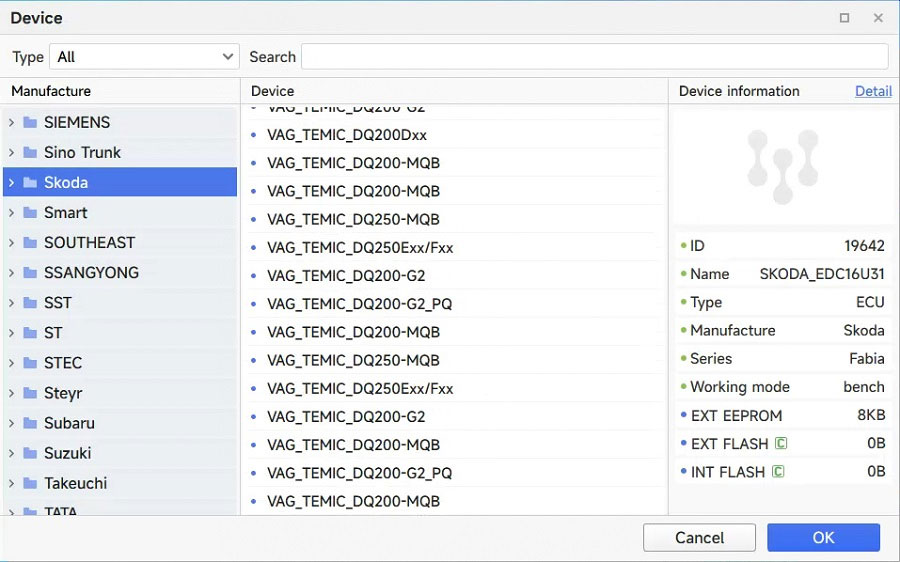Click the Smart folder icon
This screenshot has width=900, height=562.
pos(30,213)
